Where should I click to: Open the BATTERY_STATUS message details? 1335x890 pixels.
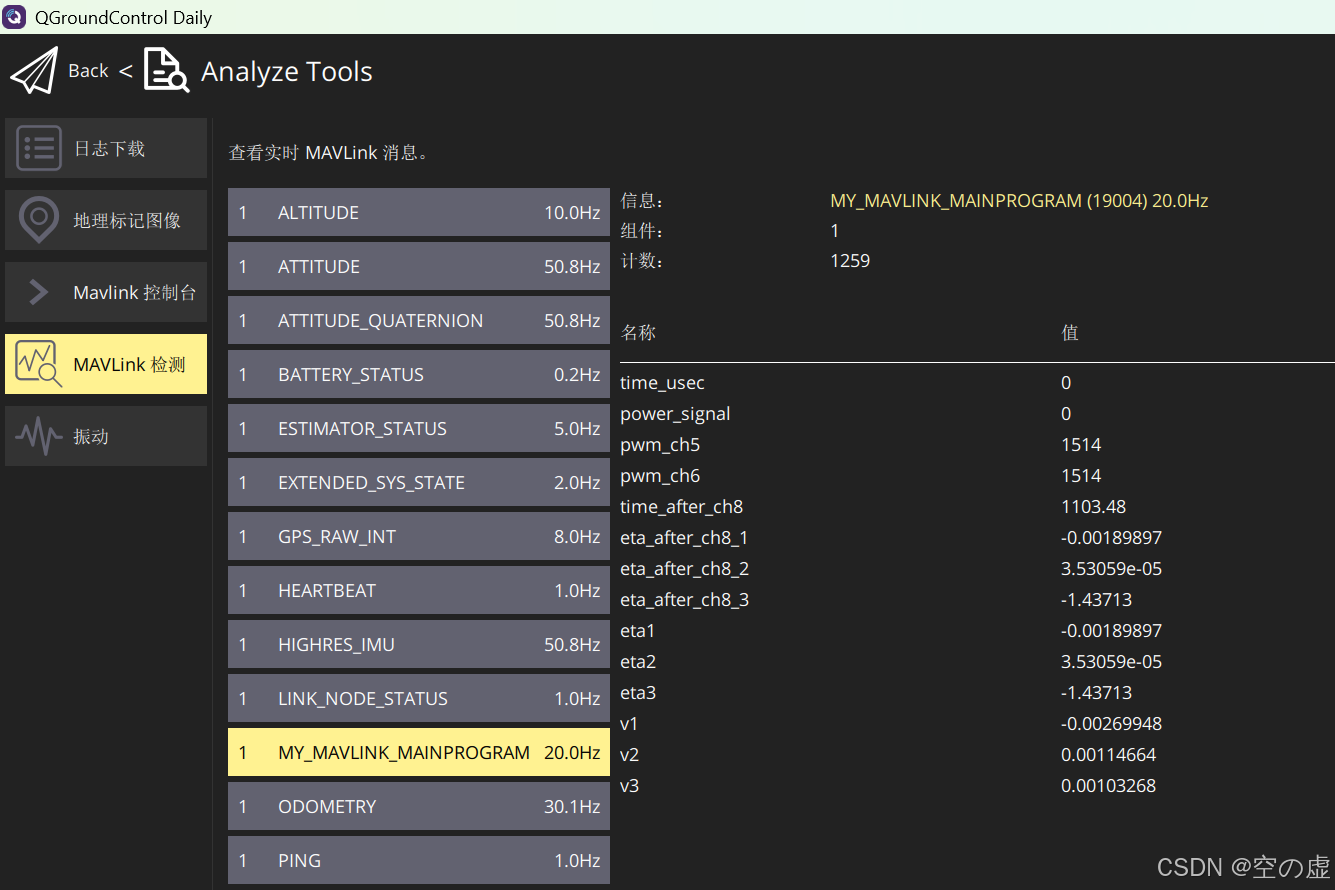pos(418,374)
